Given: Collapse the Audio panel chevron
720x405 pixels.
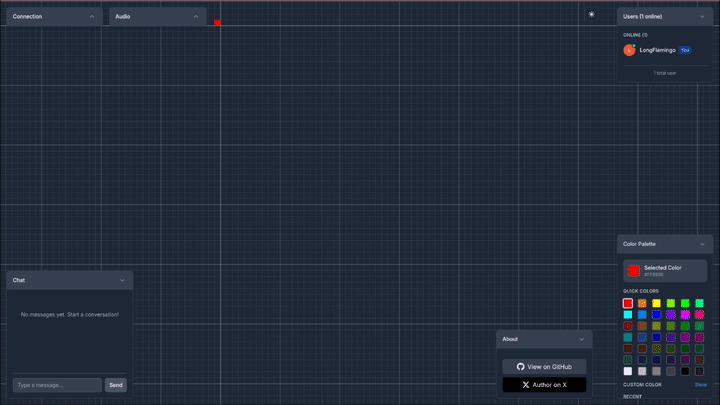Looking at the screenshot, I should [196, 17].
